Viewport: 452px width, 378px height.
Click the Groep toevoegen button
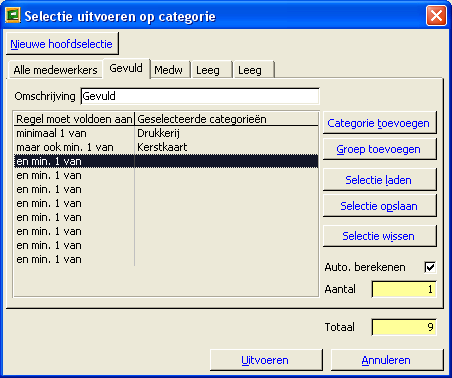tap(379, 149)
